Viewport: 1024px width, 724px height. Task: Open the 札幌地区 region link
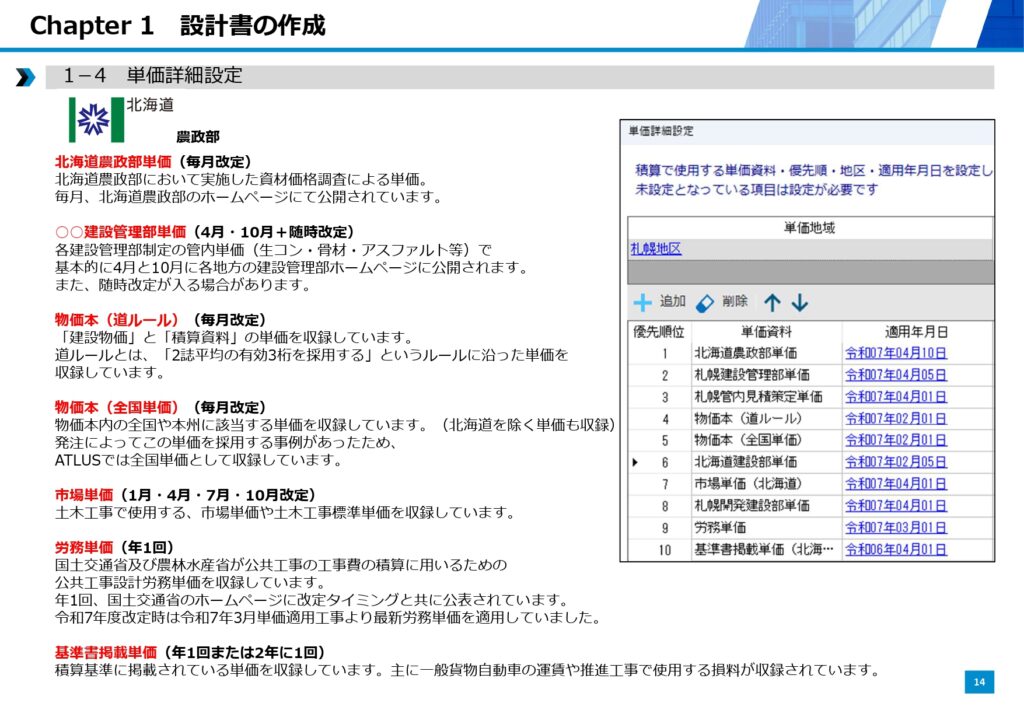656,249
